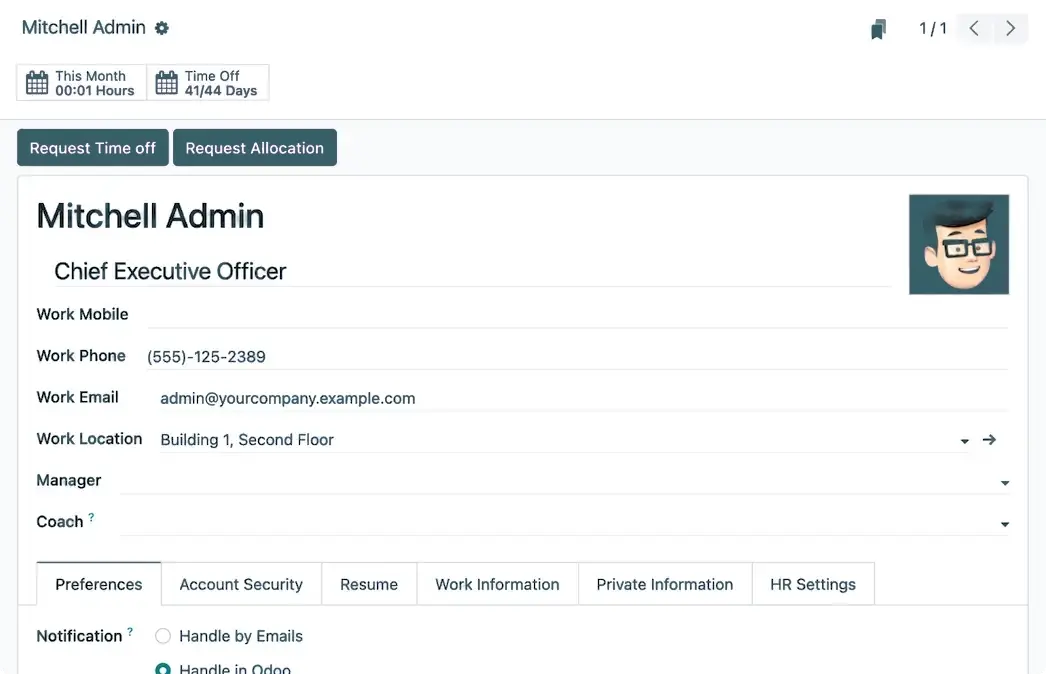Select Handle by Emails radio option

(x=163, y=636)
